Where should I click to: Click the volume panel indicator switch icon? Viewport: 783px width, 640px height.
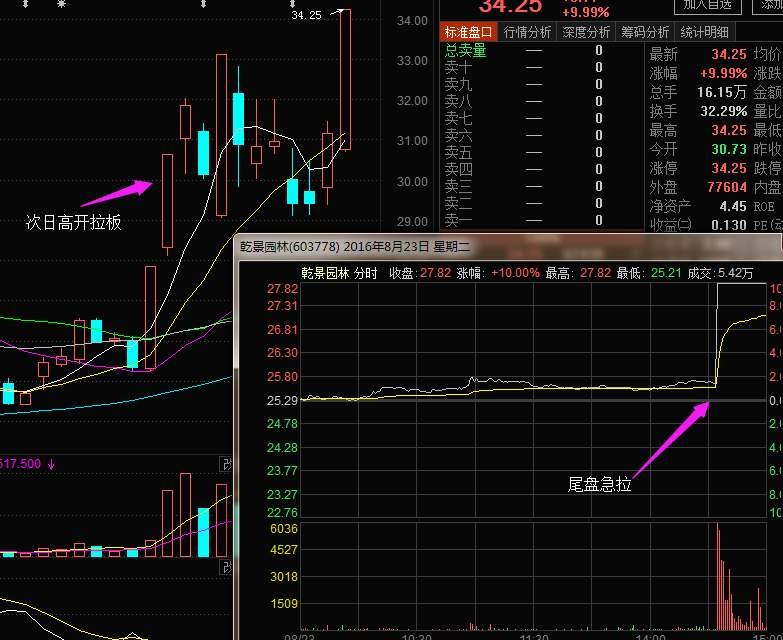[226, 464]
